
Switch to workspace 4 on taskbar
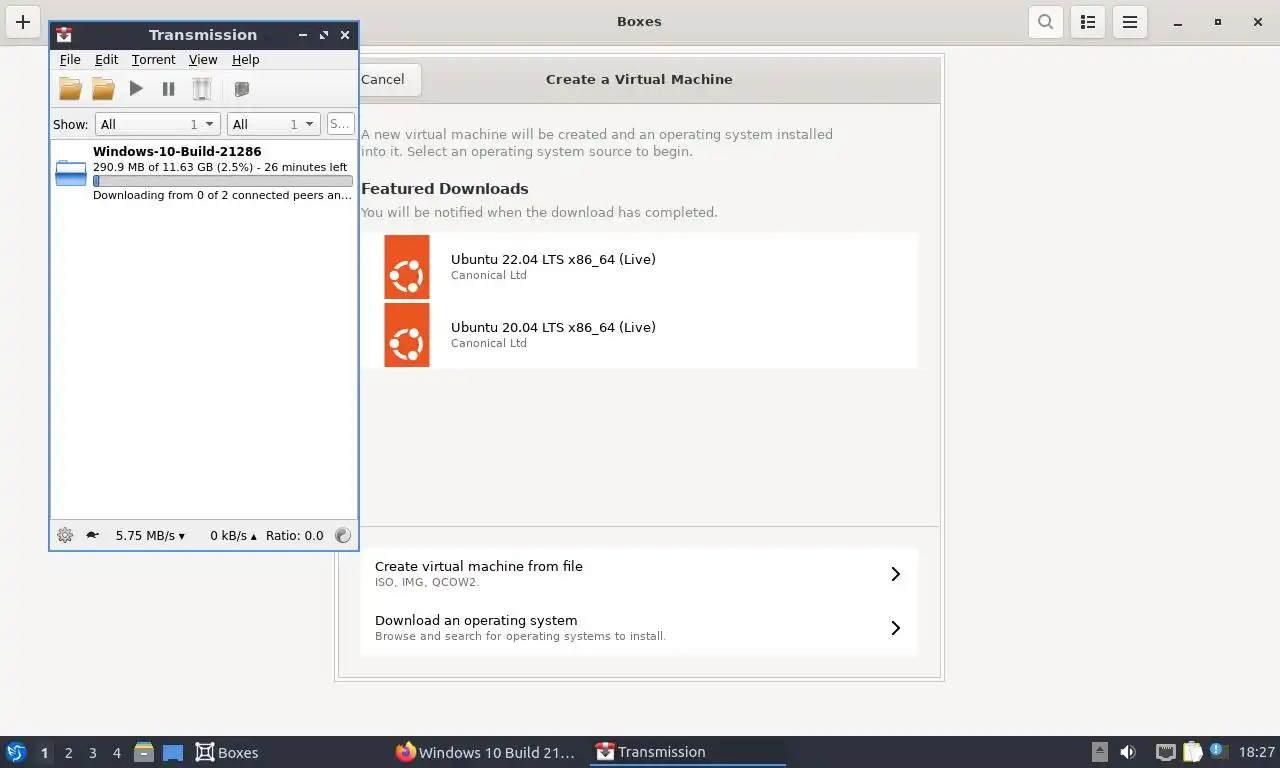(x=116, y=752)
